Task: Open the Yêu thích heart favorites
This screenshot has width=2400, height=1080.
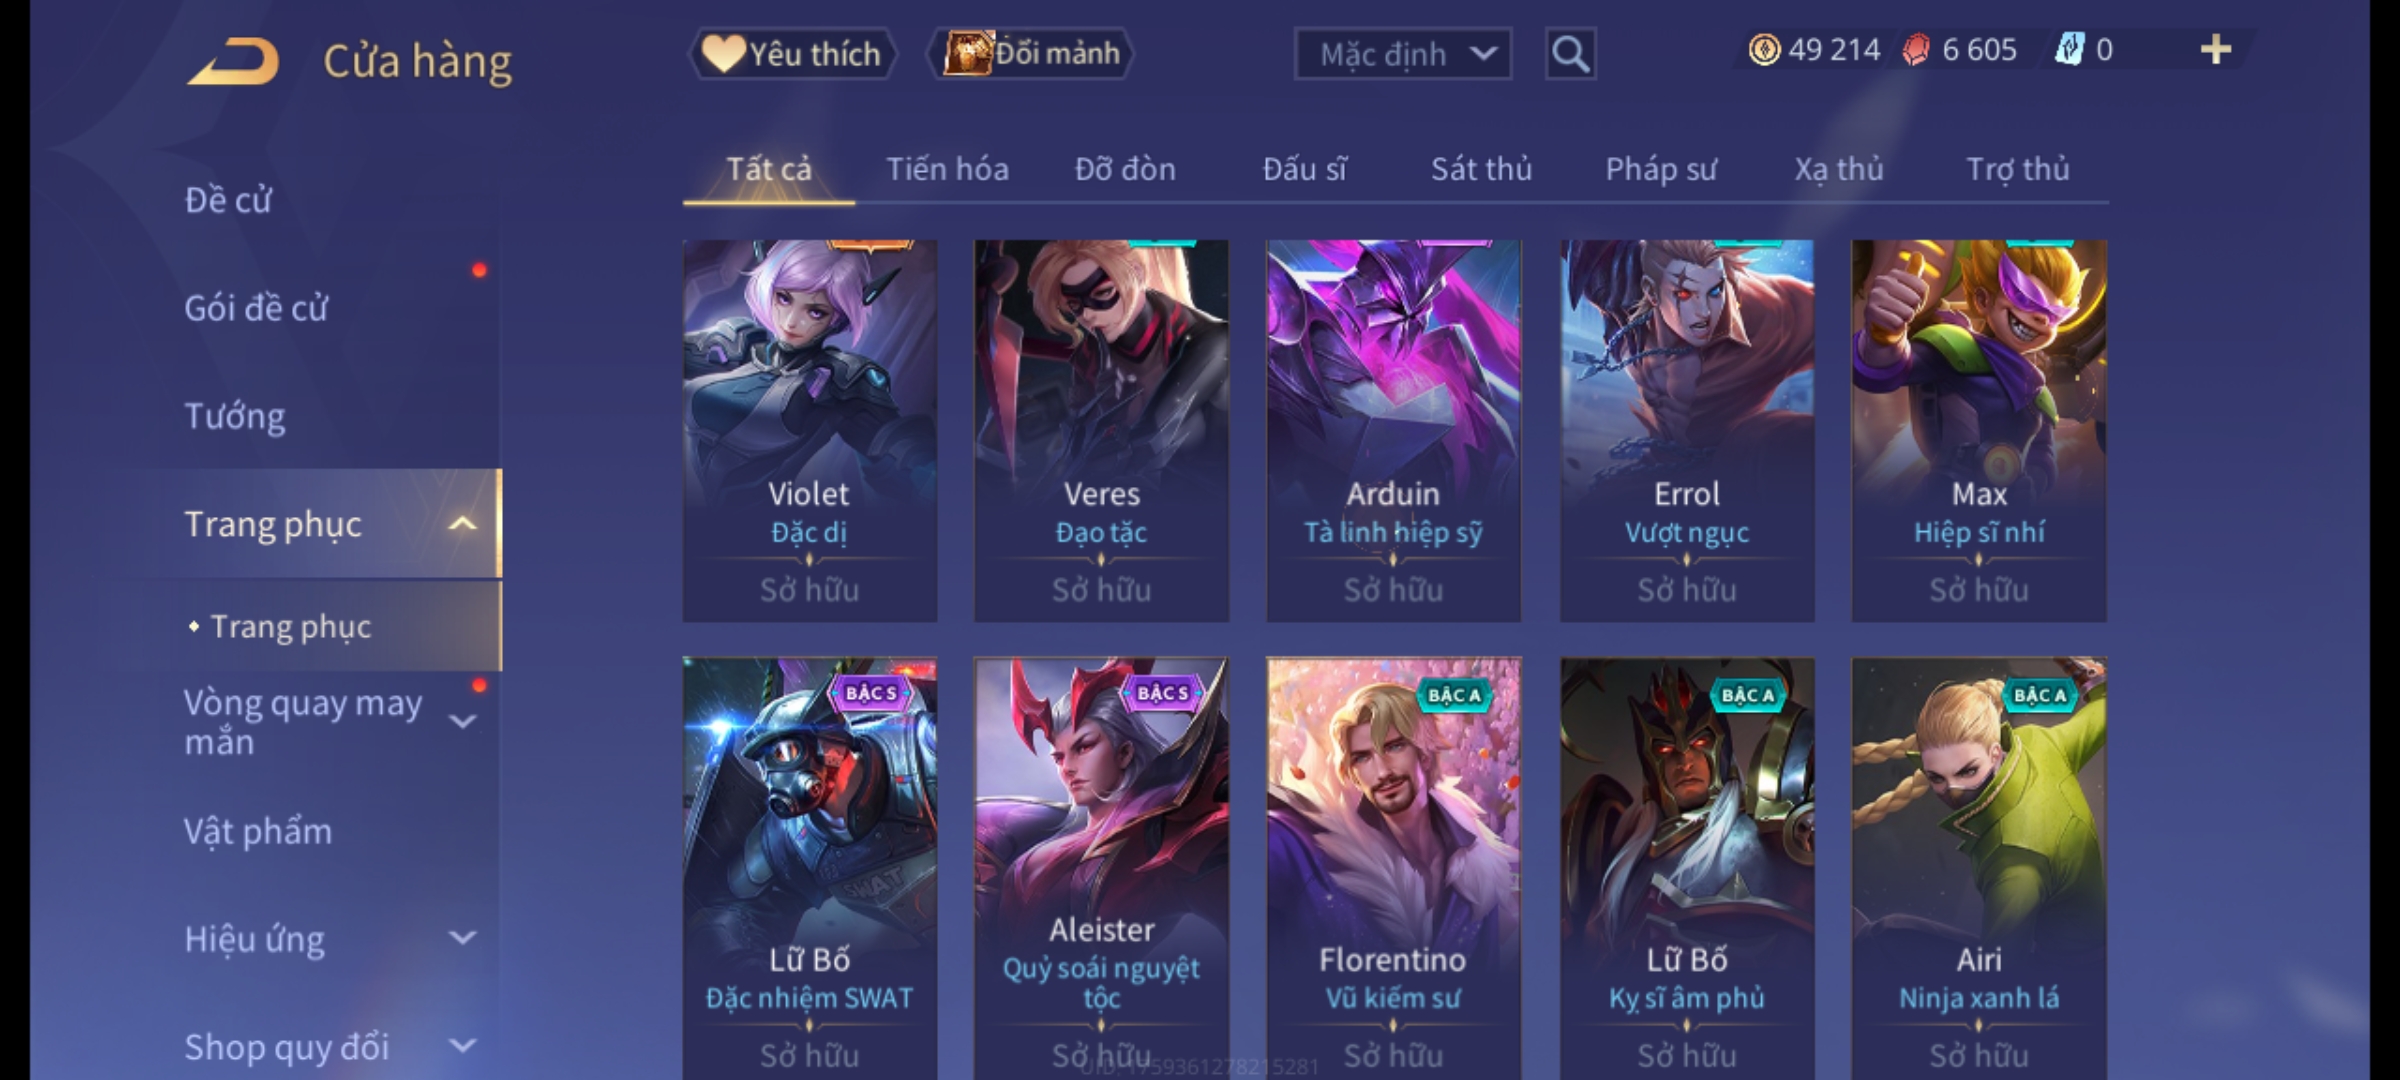Action: (791, 53)
